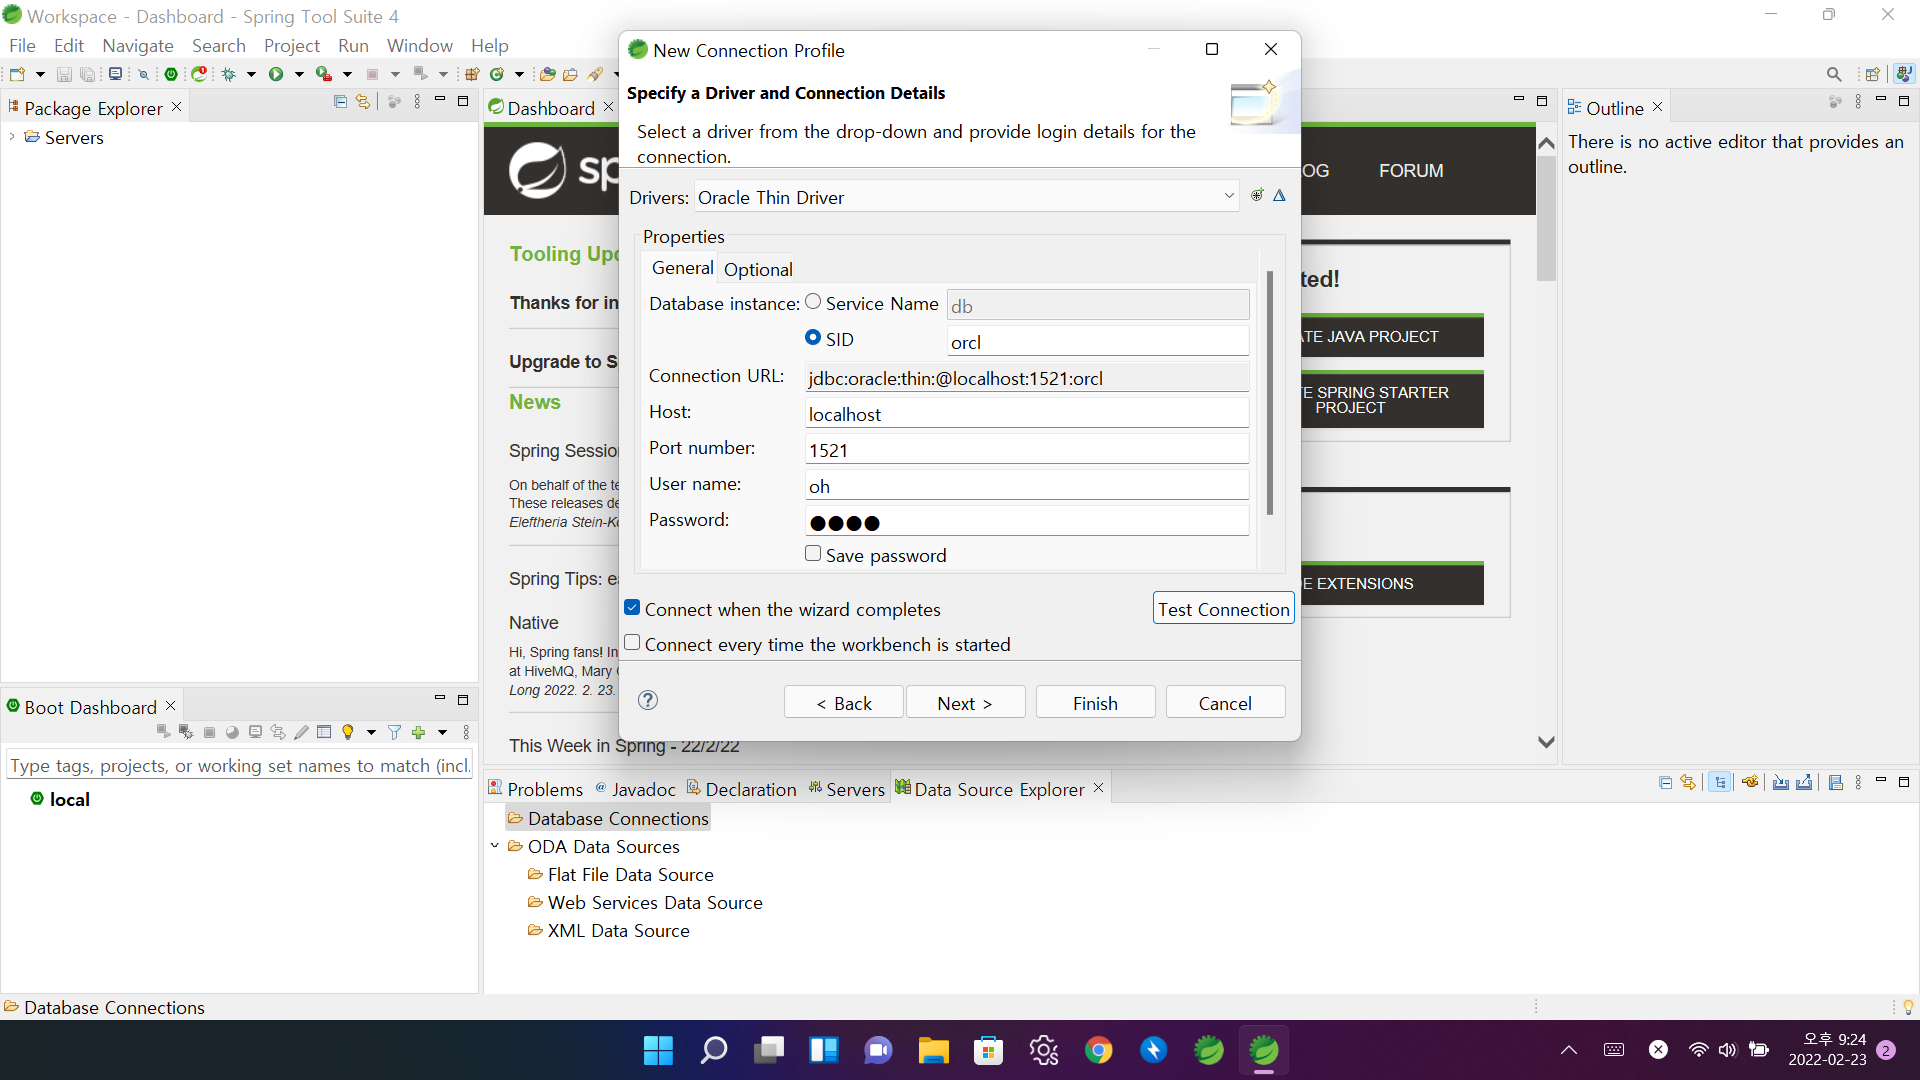Collapse the ODA Data Sources node
Viewport: 1920px width, 1080px height.
coord(495,846)
